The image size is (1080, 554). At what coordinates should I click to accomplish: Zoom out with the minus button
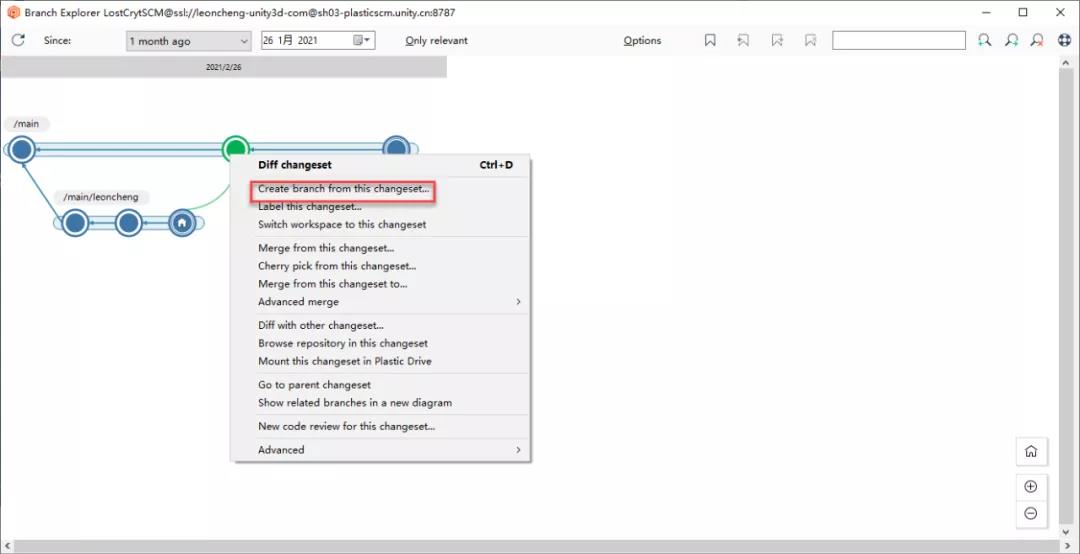coord(1030,513)
